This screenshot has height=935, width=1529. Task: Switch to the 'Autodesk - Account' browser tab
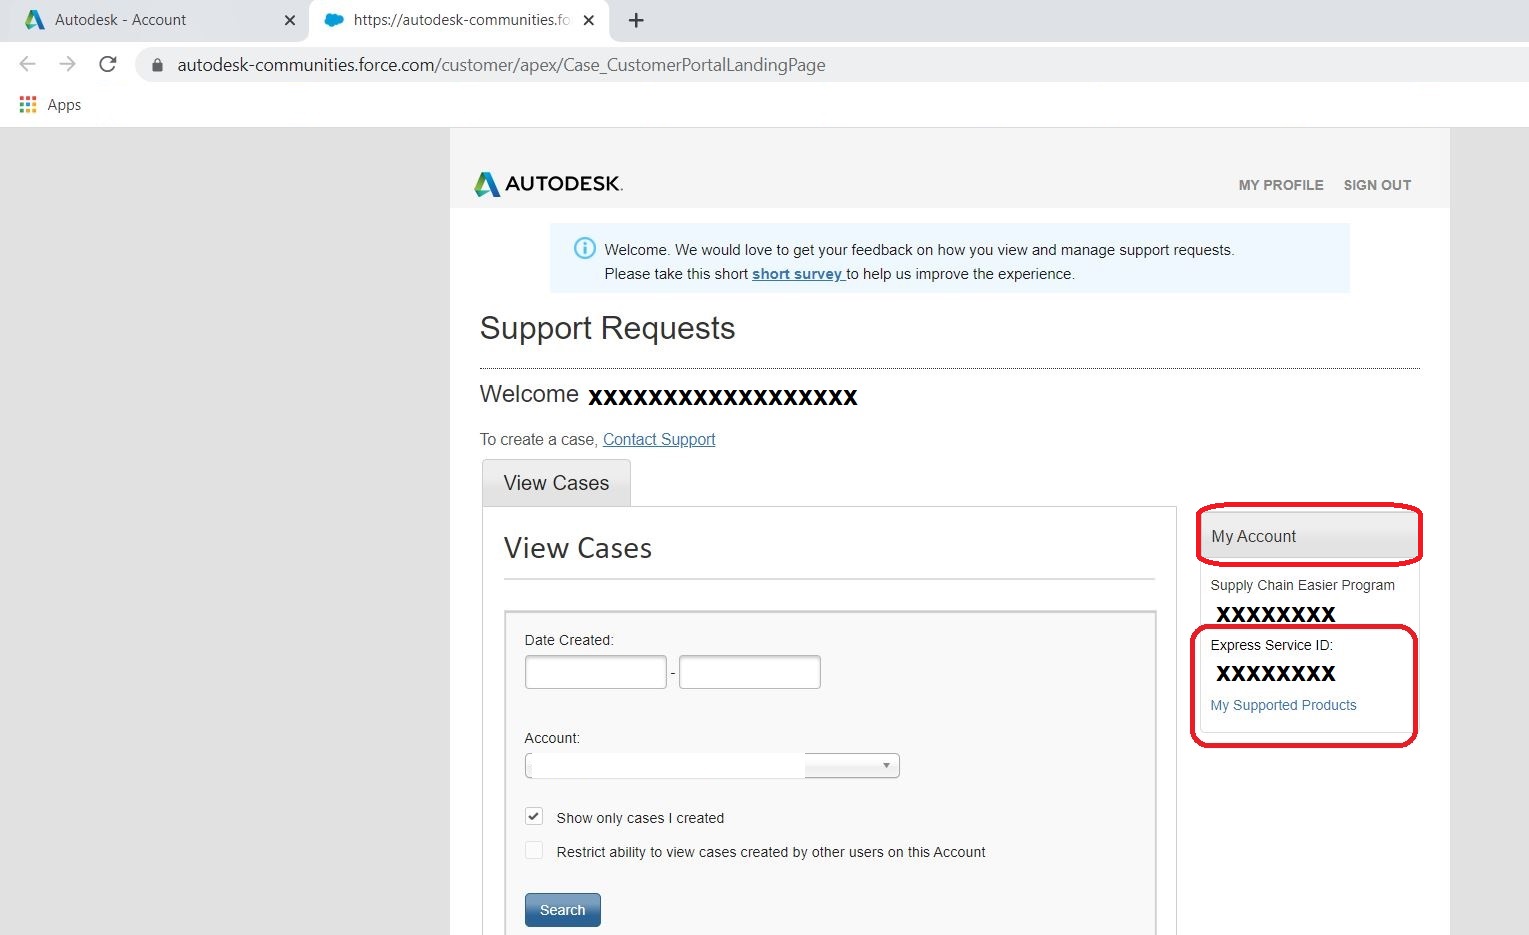tap(120, 19)
